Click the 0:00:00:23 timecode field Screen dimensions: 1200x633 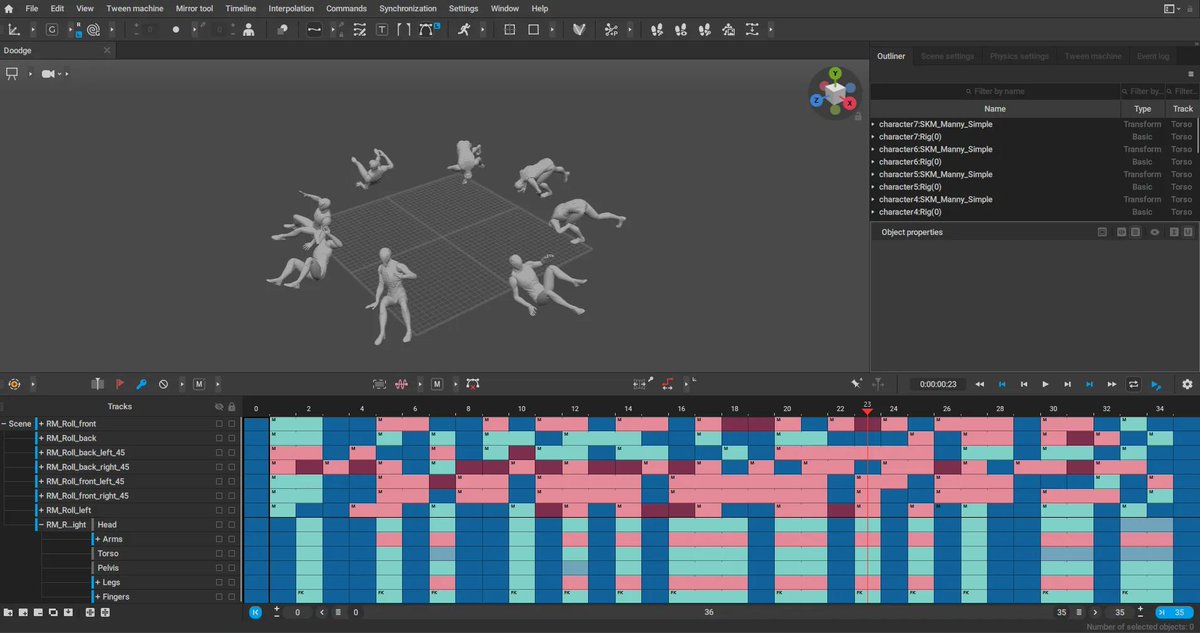pyautogui.click(x=938, y=384)
